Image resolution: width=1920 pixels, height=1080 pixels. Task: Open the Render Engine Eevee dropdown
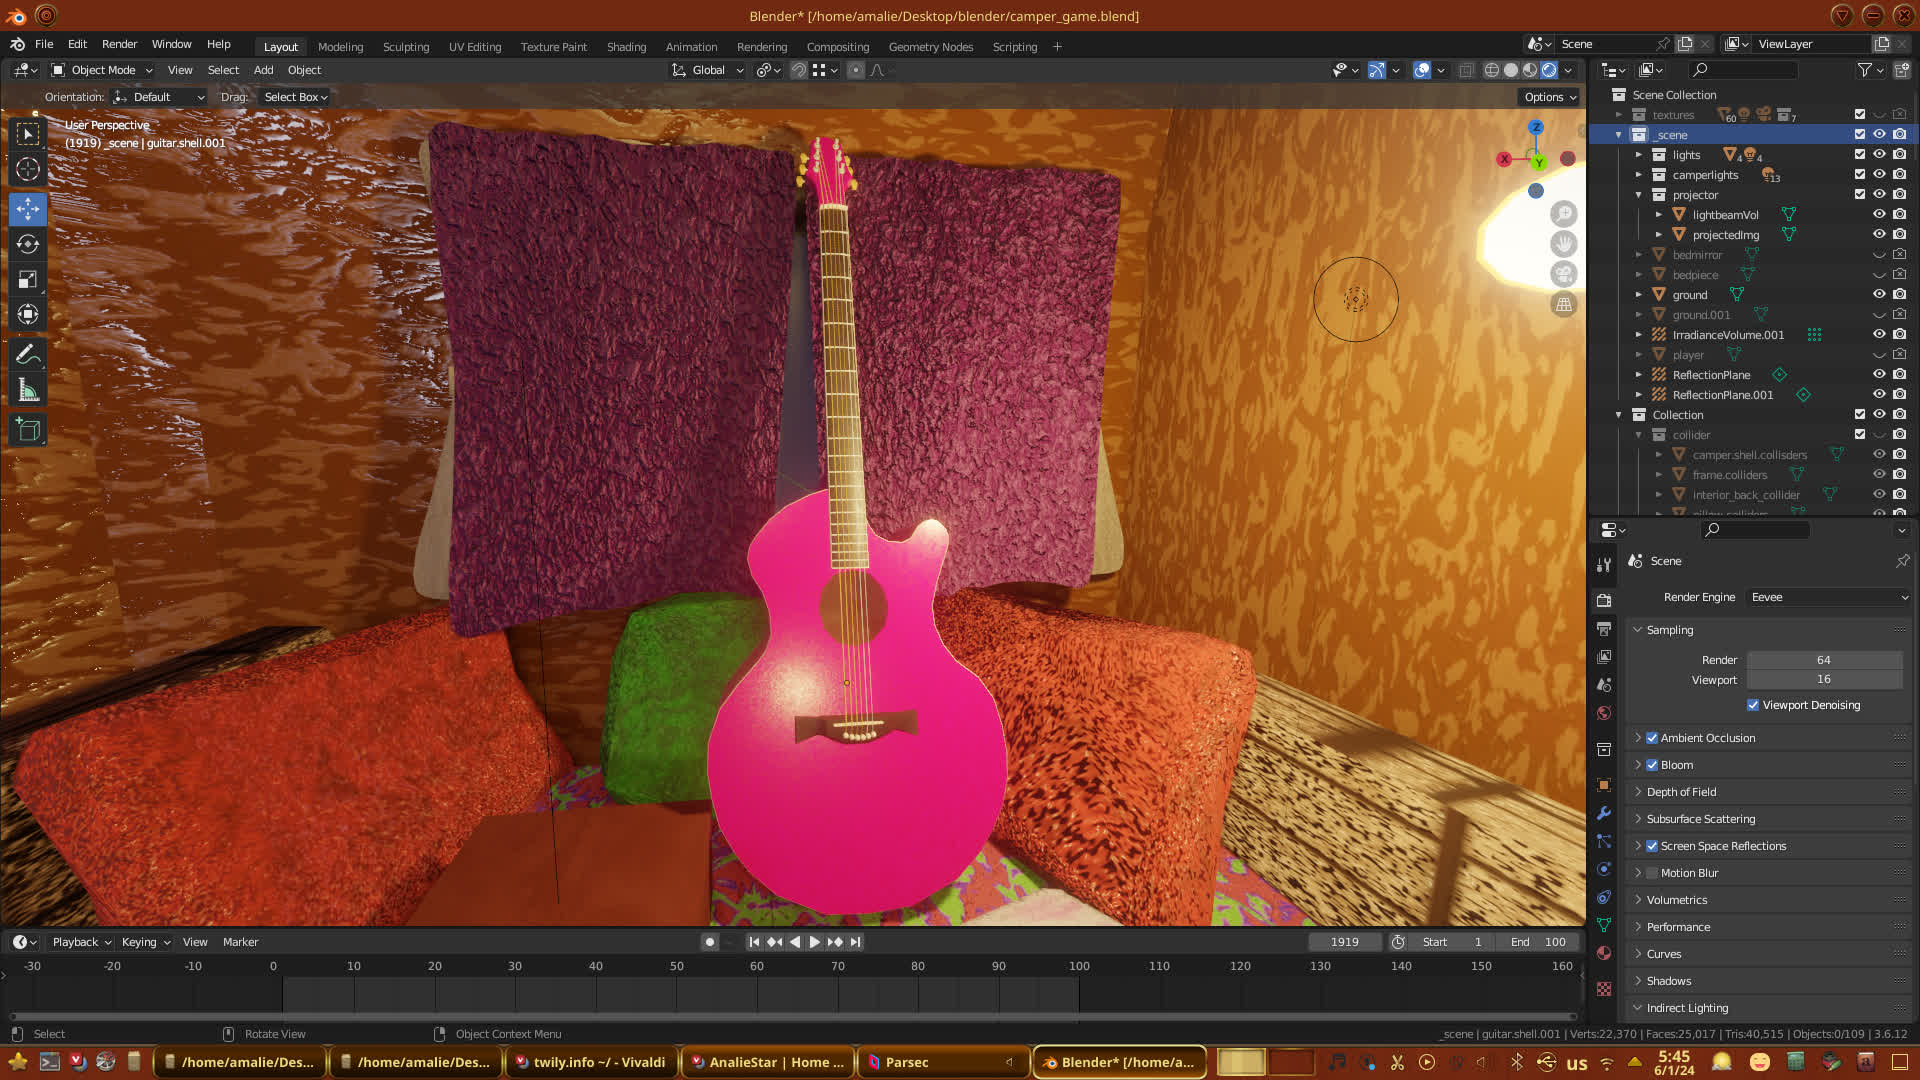(x=1828, y=597)
